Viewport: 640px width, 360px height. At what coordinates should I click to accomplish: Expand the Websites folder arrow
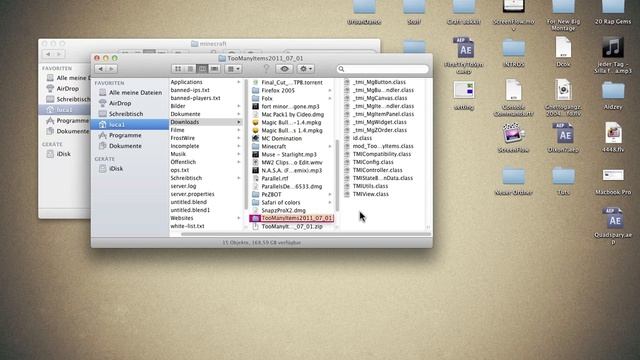(239, 218)
